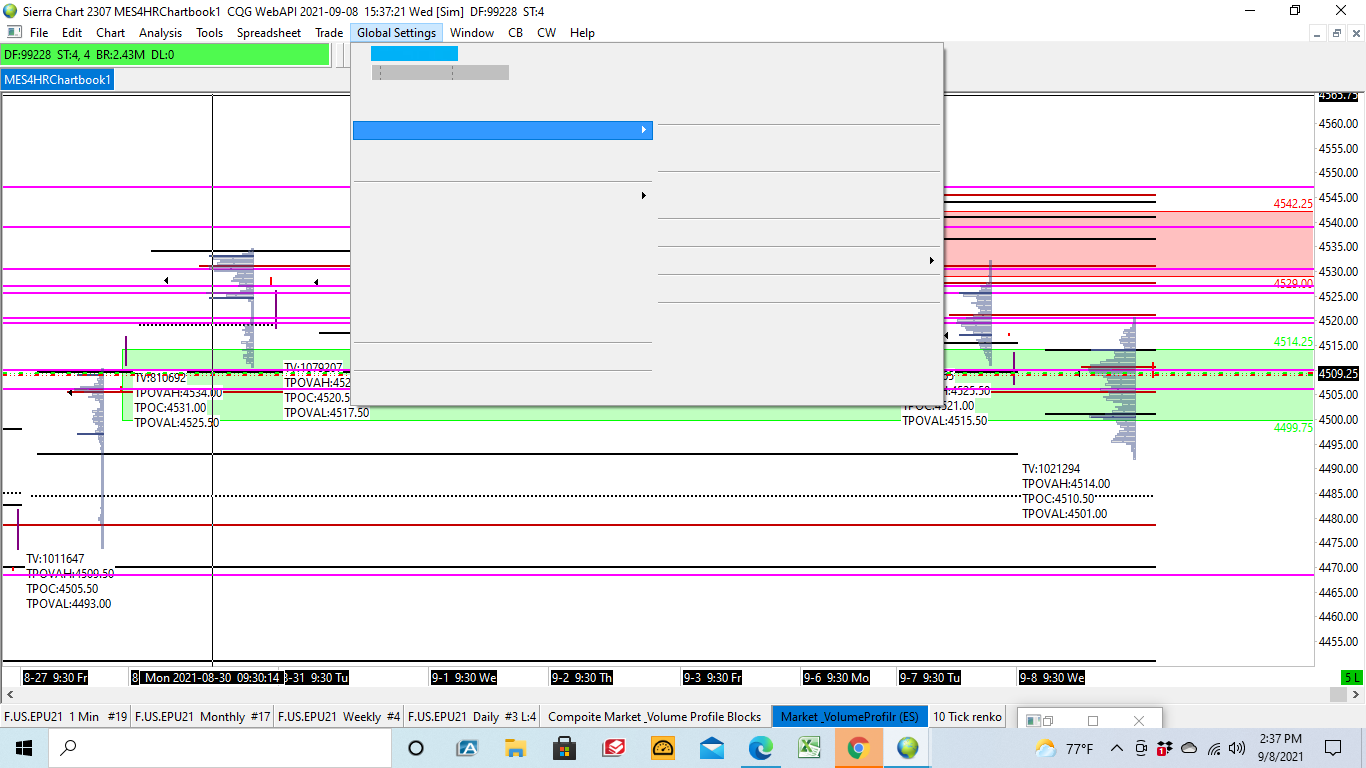Open Windows Start menu

coord(23,747)
